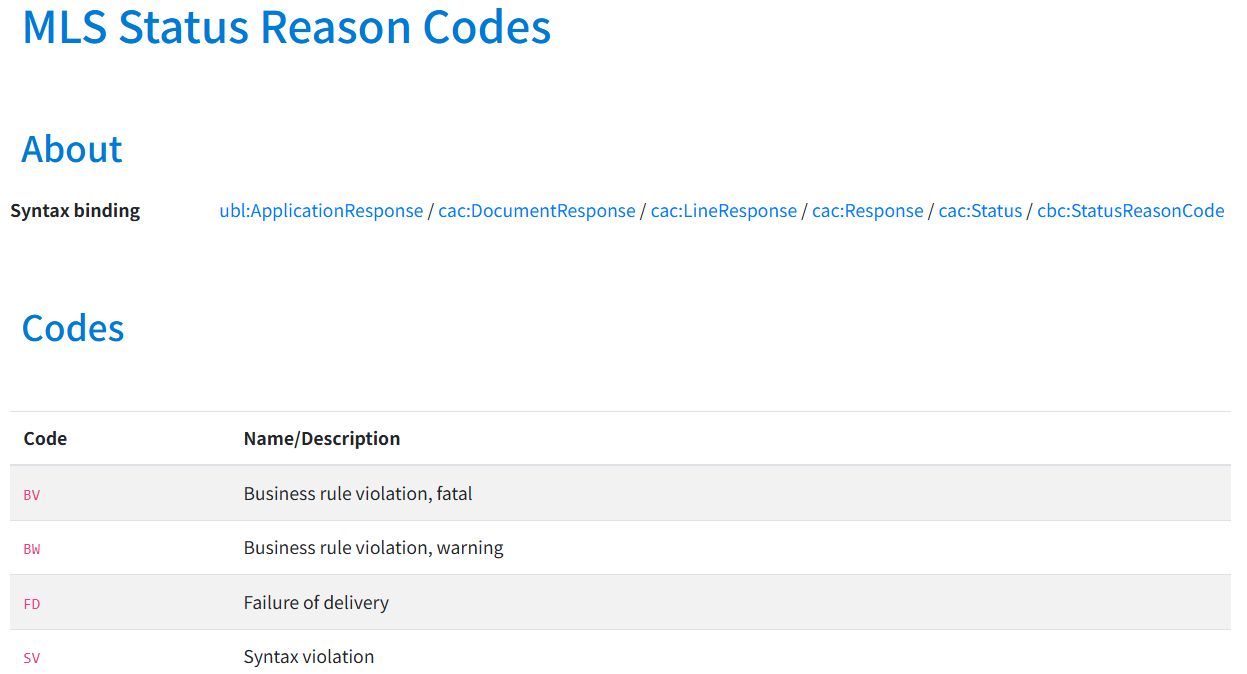Select the BV code cell

click(x=32, y=494)
